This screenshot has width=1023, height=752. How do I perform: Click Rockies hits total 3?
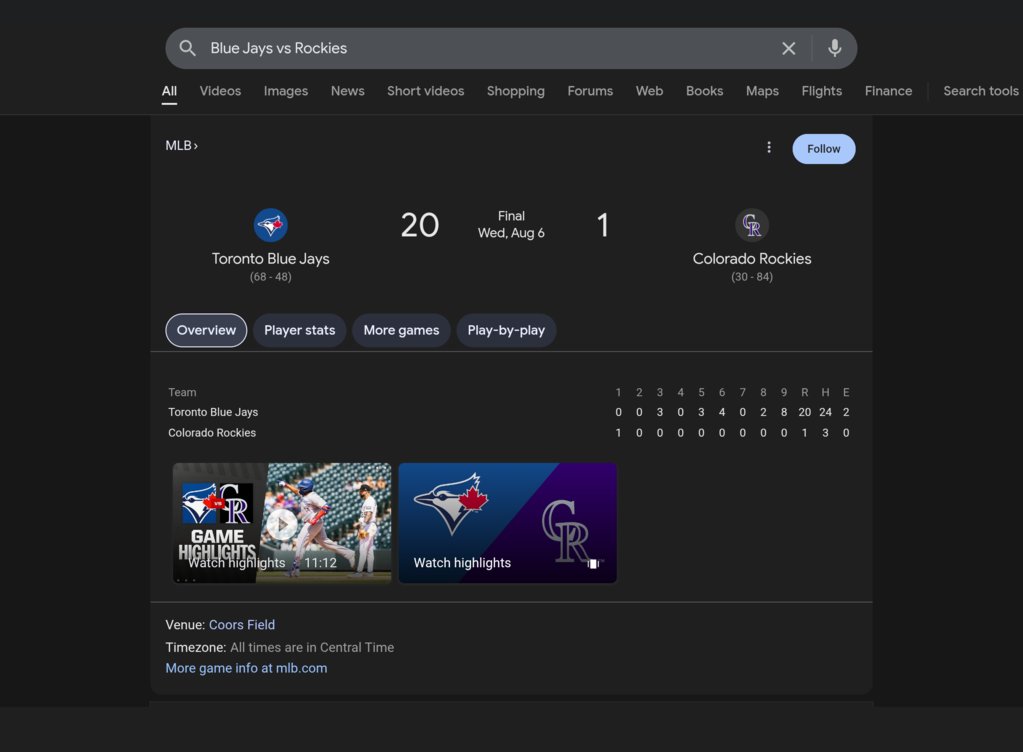[825, 433]
